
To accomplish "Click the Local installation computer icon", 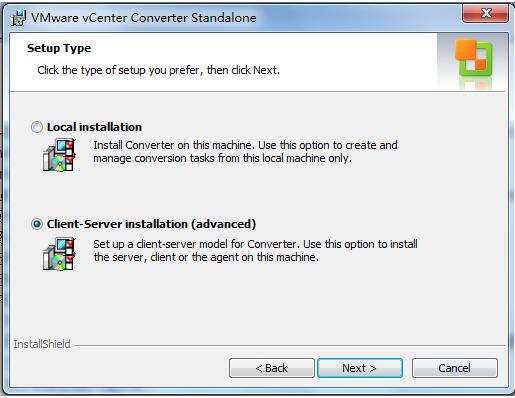I will [59, 155].
